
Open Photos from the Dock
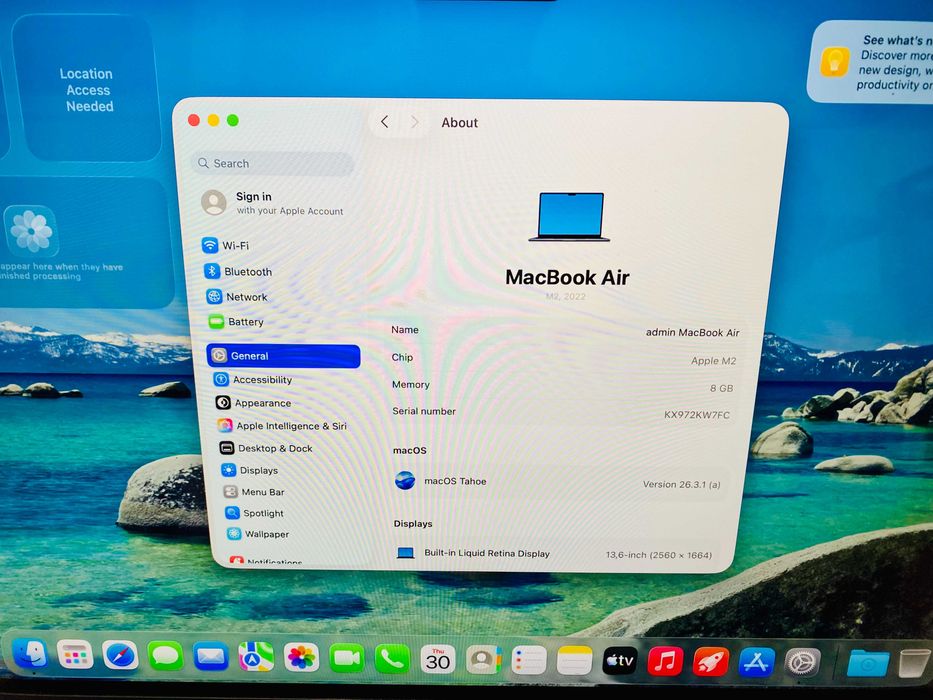click(x=301, y=658)
